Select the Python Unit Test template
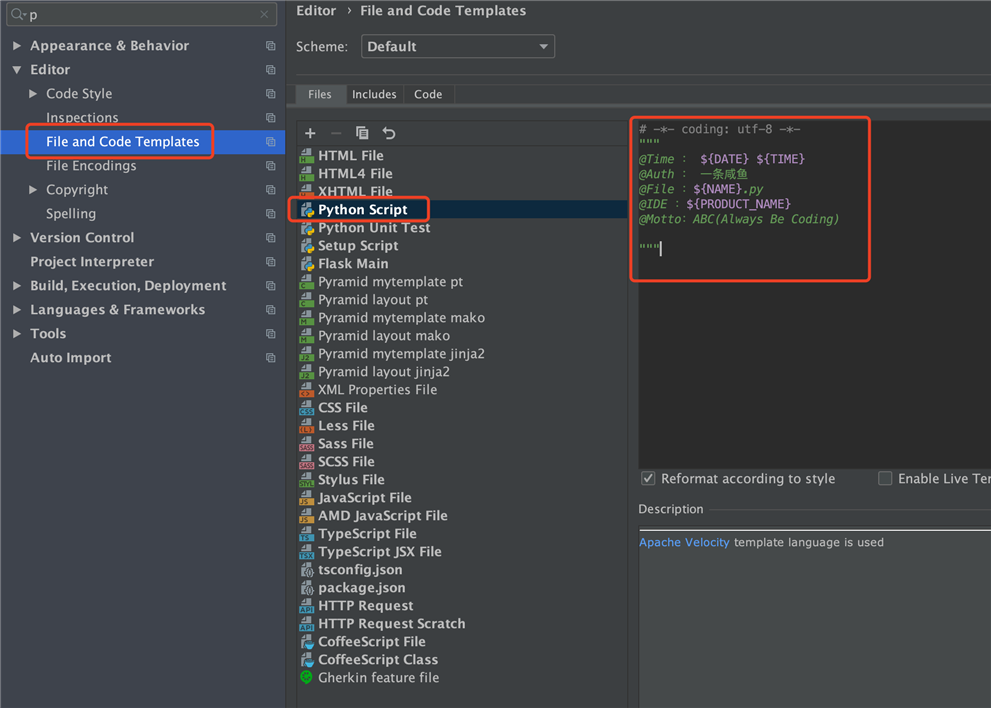Image resolution: width=991 pixels, height=708 pixels. coord(374,228)
